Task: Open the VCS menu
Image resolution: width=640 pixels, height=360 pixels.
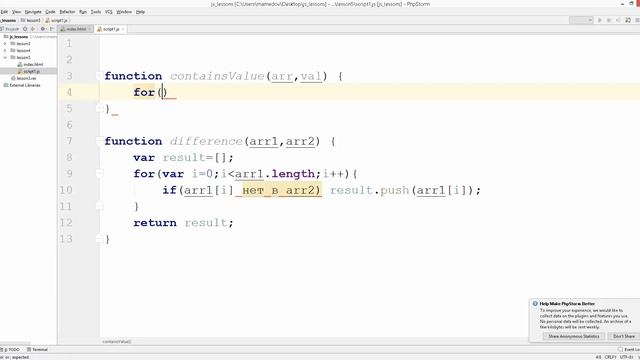Action: pyautogui.click(x=109, y=12)
